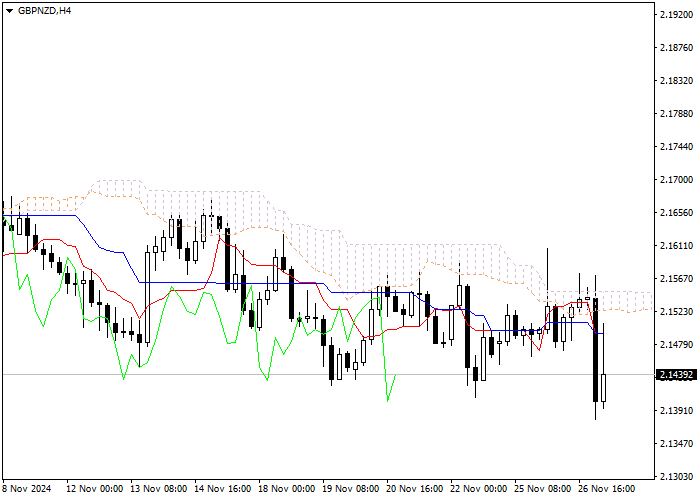Click the 2.16560 price axis label
This screenshot has width=700, height=500.
tap(676, 213)
